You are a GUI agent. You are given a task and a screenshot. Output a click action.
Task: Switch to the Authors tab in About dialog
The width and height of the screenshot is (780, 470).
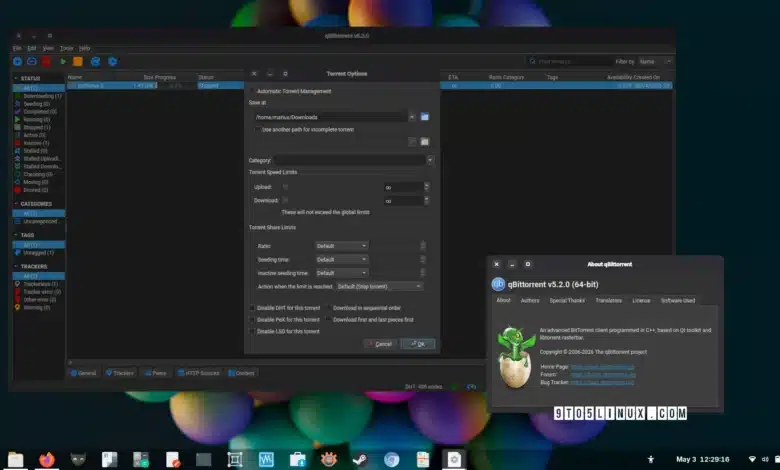(530, 300)
